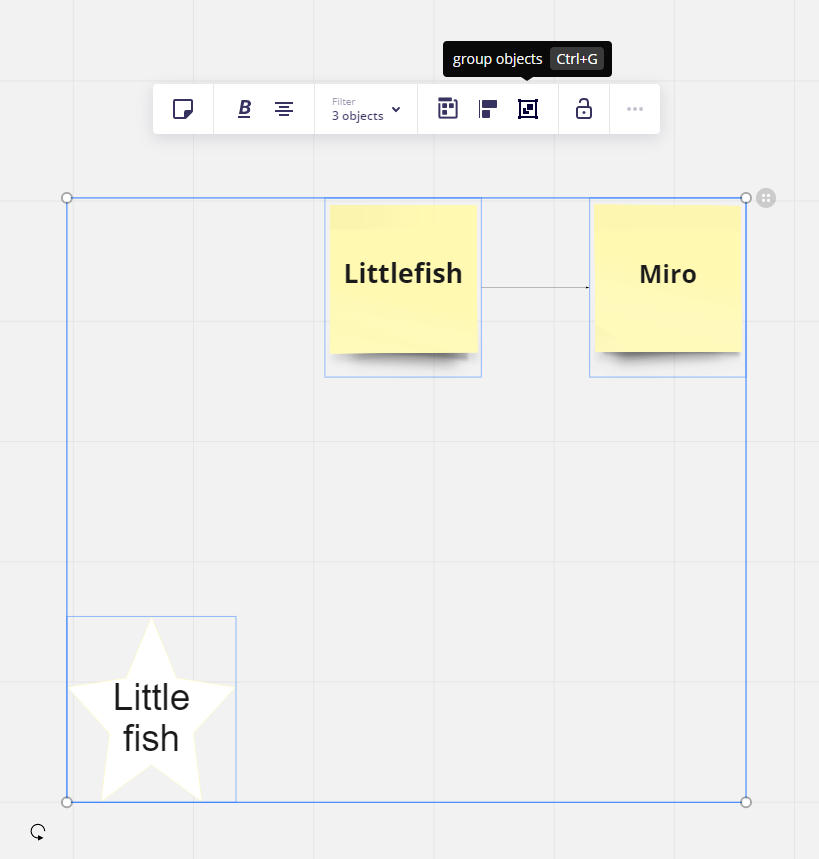Open the text alignment options

(284, 109)
